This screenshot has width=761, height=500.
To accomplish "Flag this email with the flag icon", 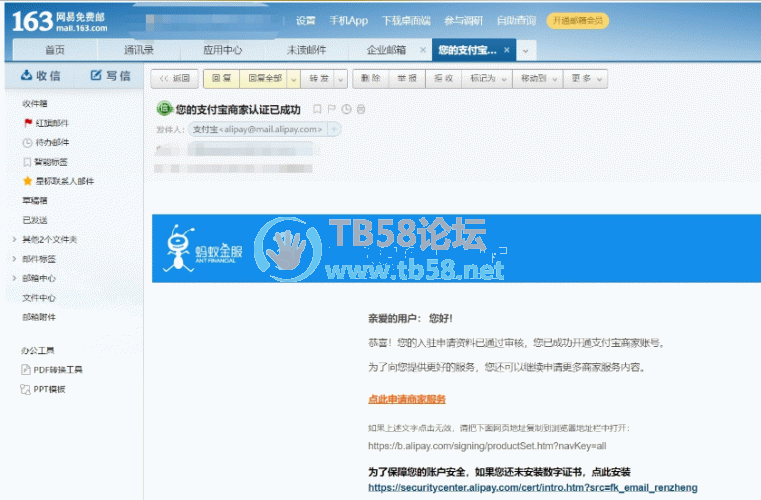I will (x=331, y=109).
